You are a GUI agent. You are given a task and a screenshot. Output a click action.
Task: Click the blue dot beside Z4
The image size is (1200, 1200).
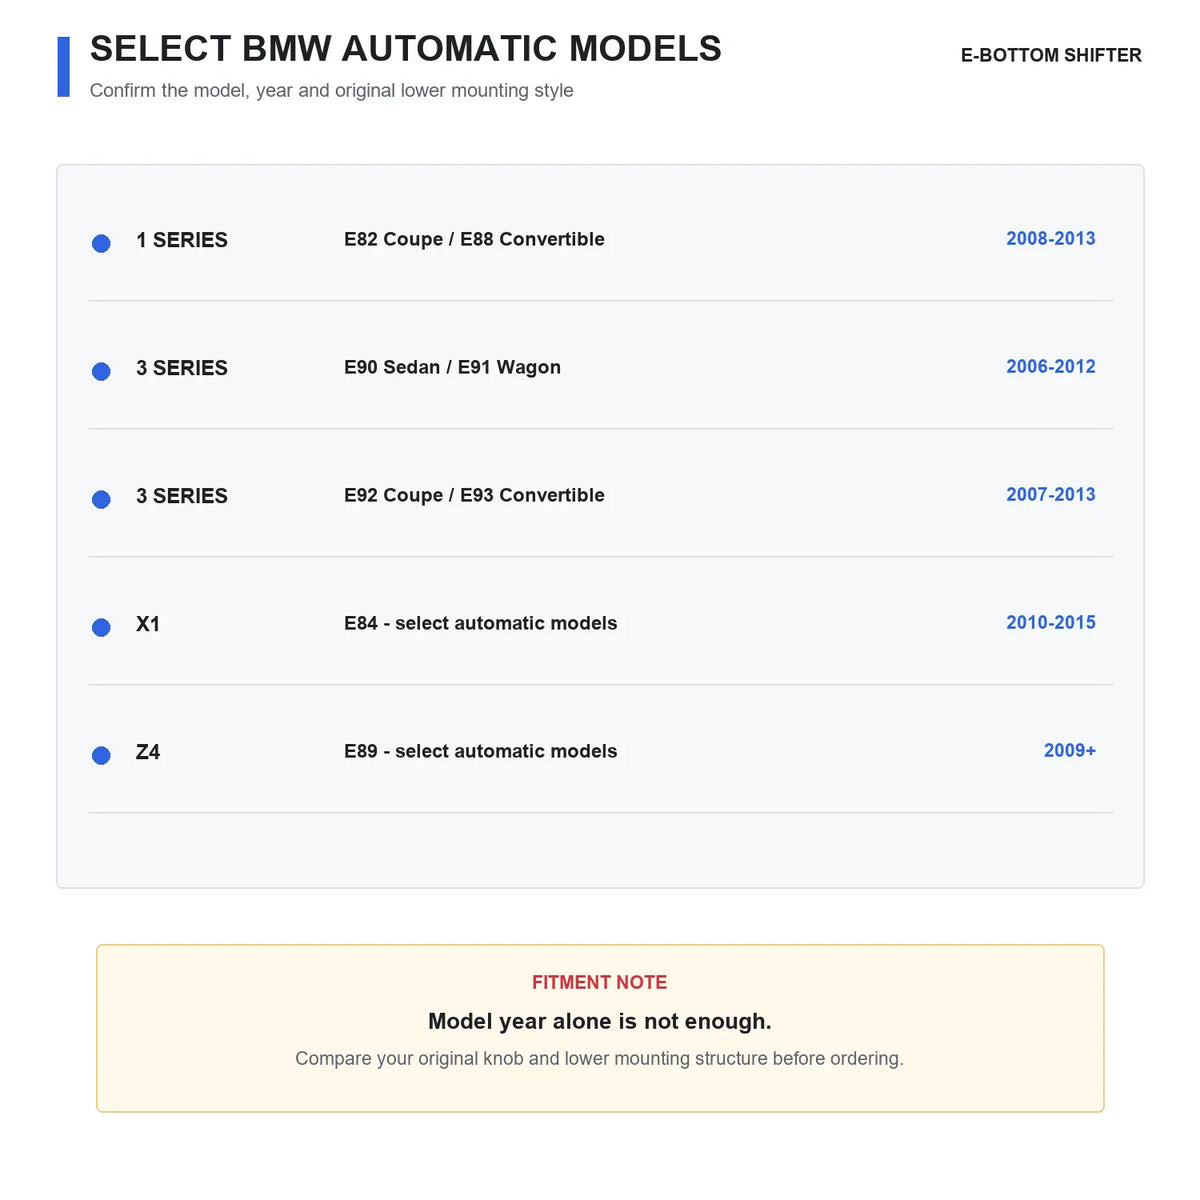coord(101,755)
